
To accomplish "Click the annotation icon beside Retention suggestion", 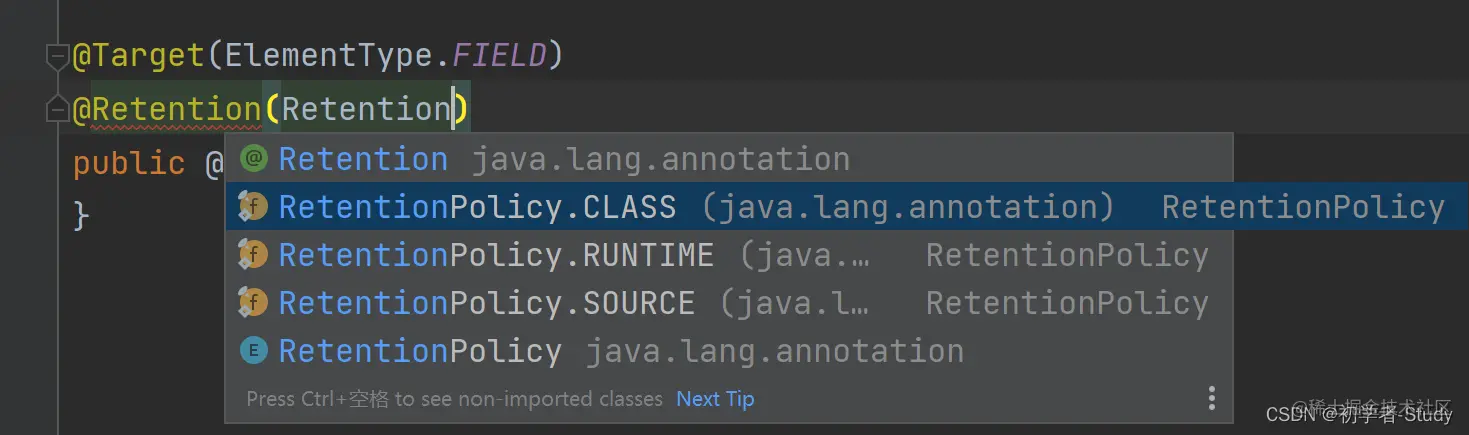I will (x=254, y=159).
